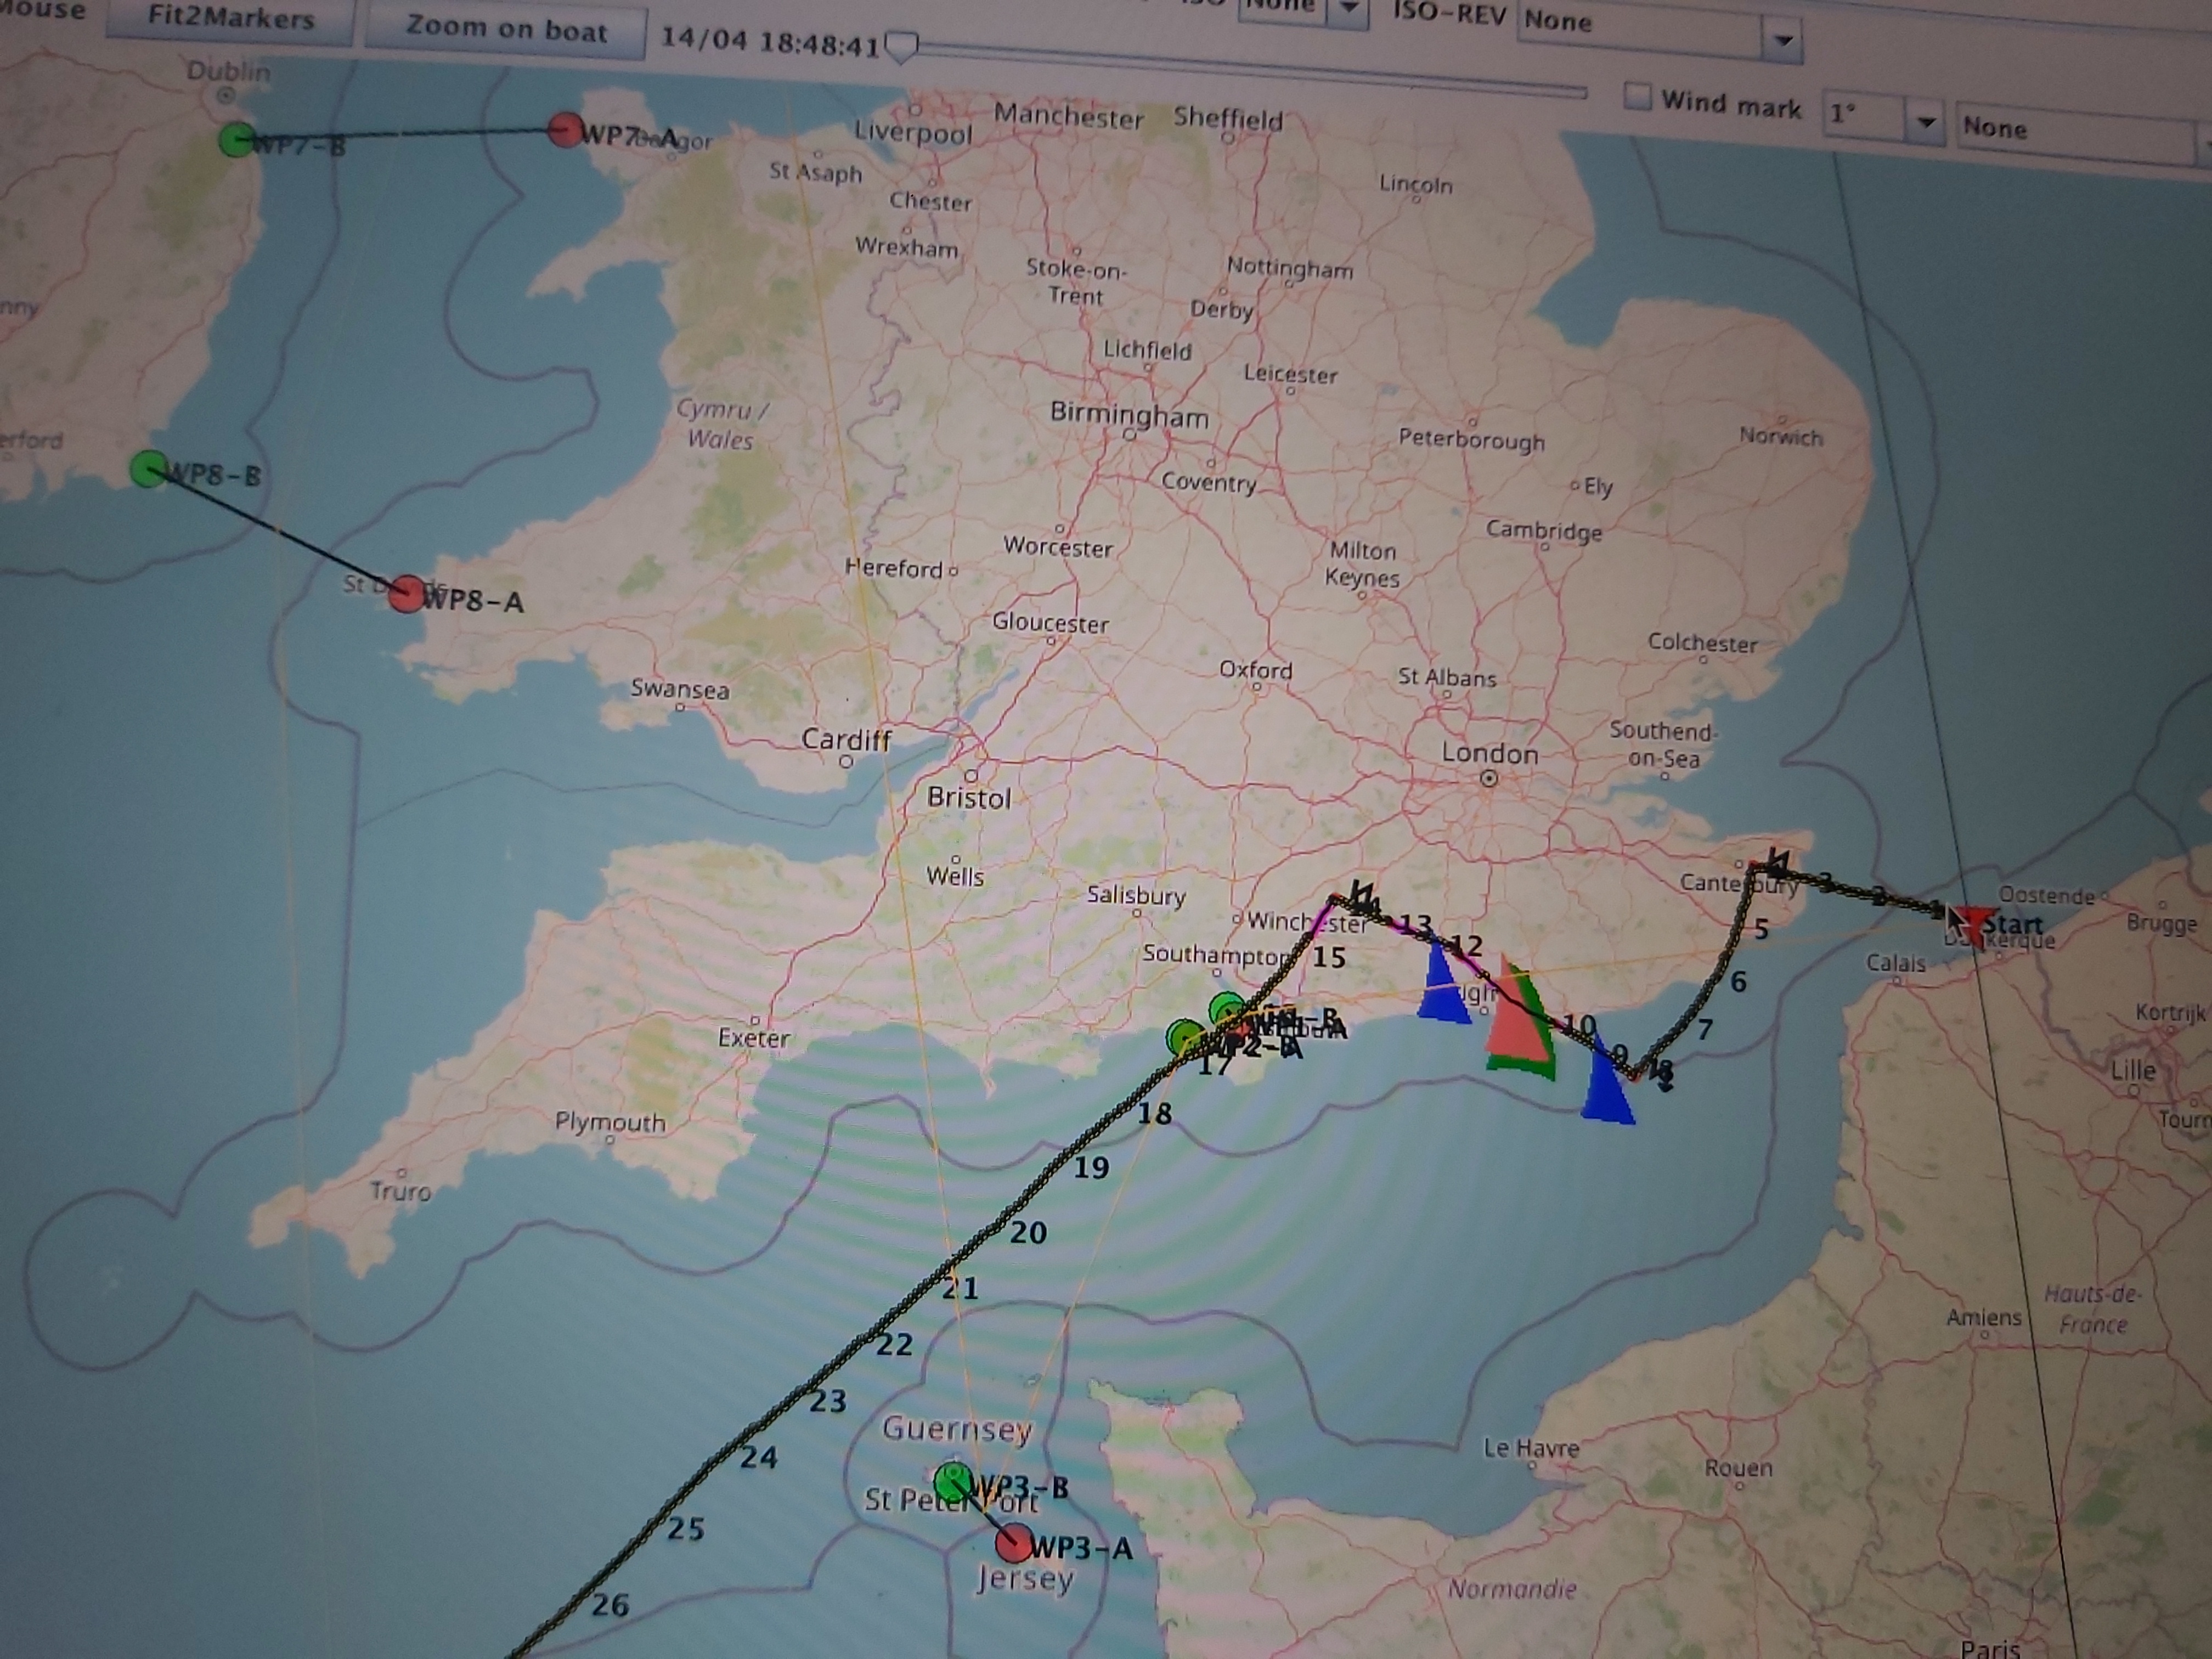This screenshot has width=2212, height=1659.
Task: Click the Fit2Markers button
Action: tap(230, 20)
